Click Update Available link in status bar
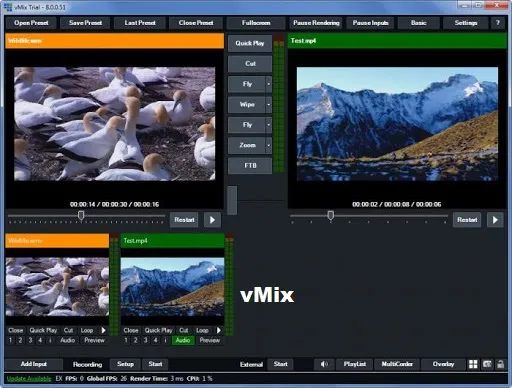 [x=29, y=379]
